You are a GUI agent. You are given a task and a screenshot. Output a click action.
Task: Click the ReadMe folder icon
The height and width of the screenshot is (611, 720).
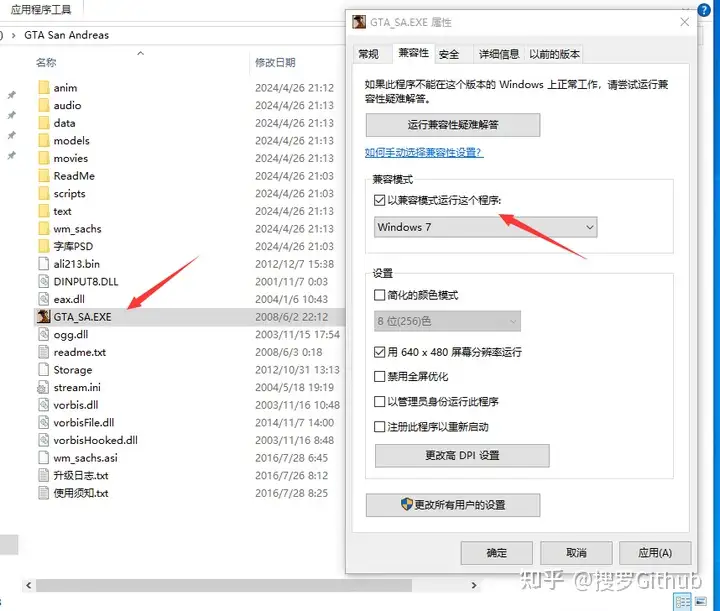(x=44, y=176)
